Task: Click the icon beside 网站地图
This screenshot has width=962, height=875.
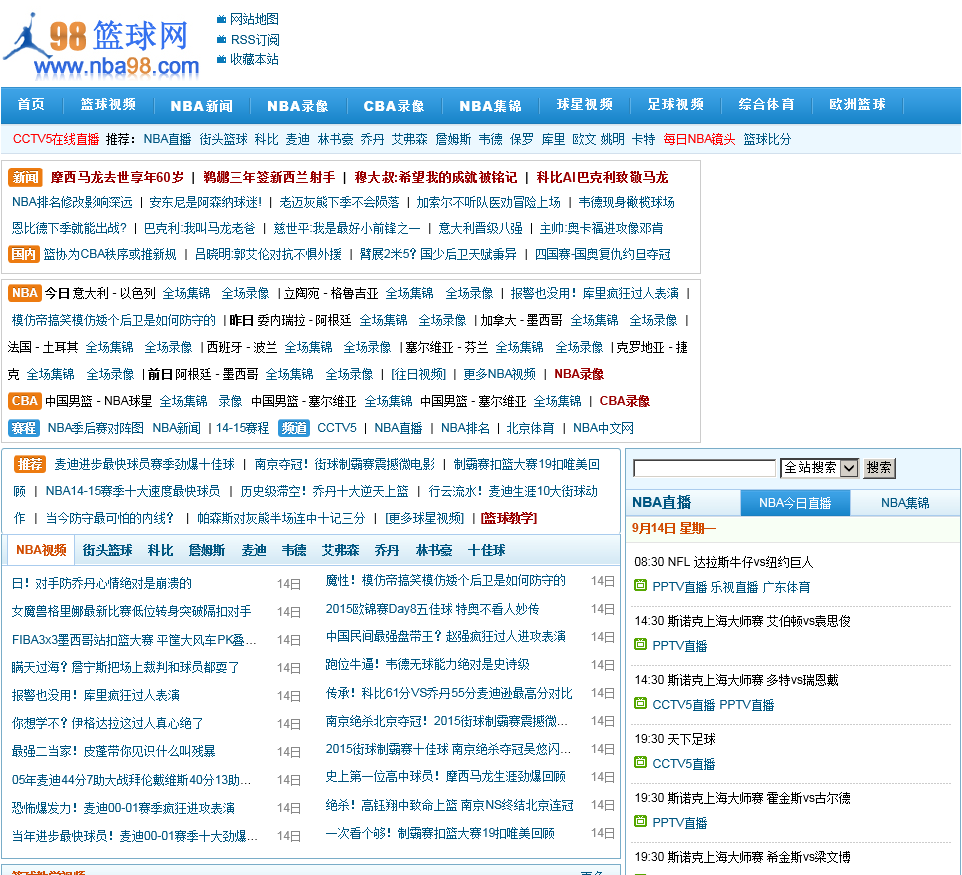Action: [x=221, y=20]
